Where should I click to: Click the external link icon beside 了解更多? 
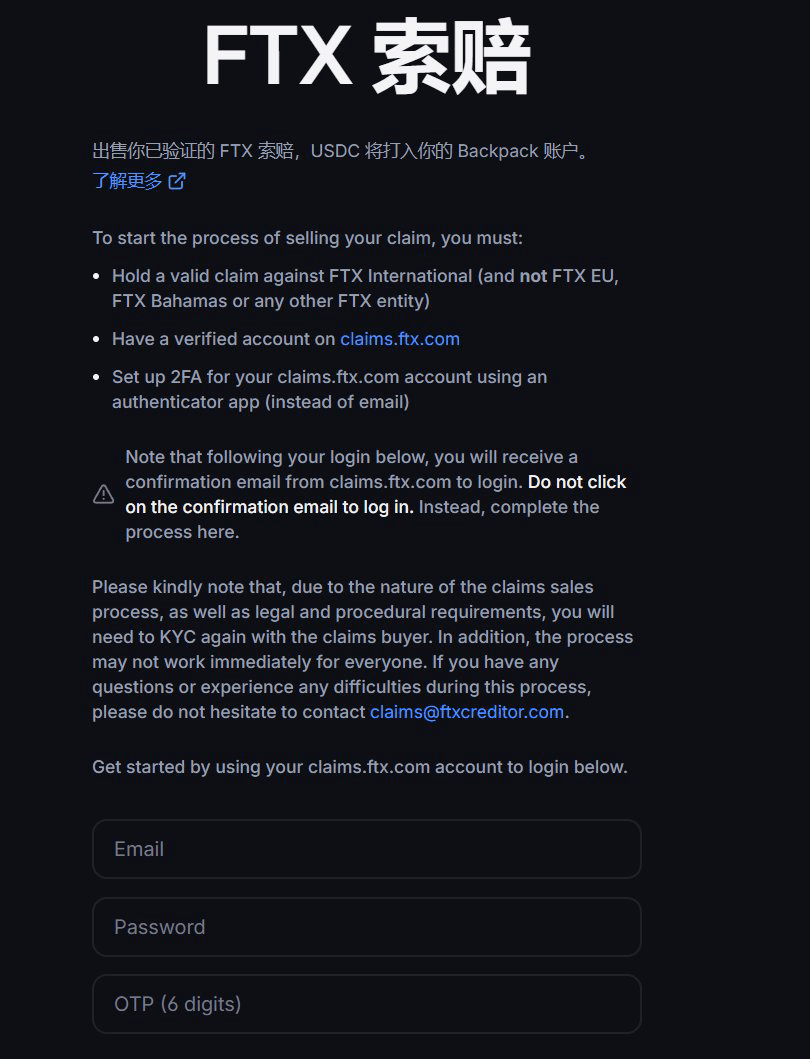point(177,181)
